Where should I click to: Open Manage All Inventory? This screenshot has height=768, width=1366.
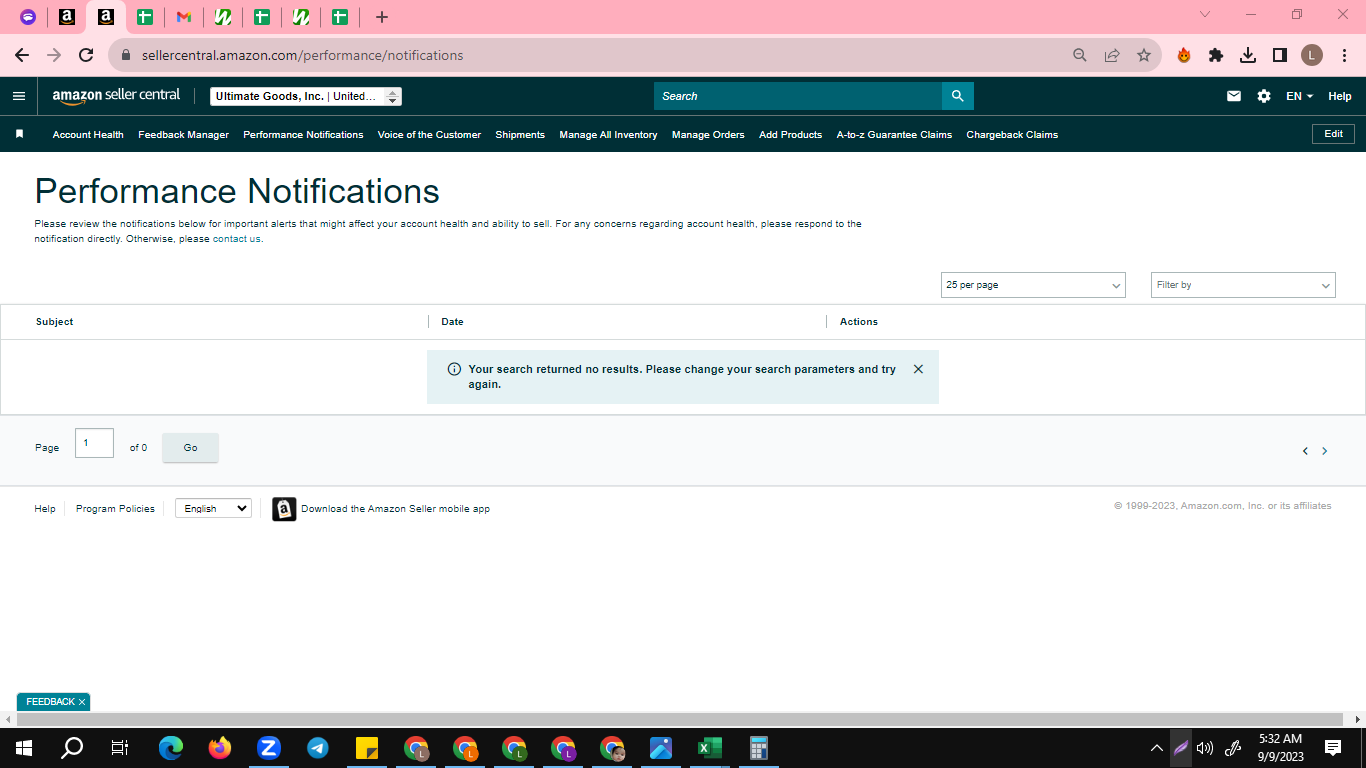[x=608, y=134]
